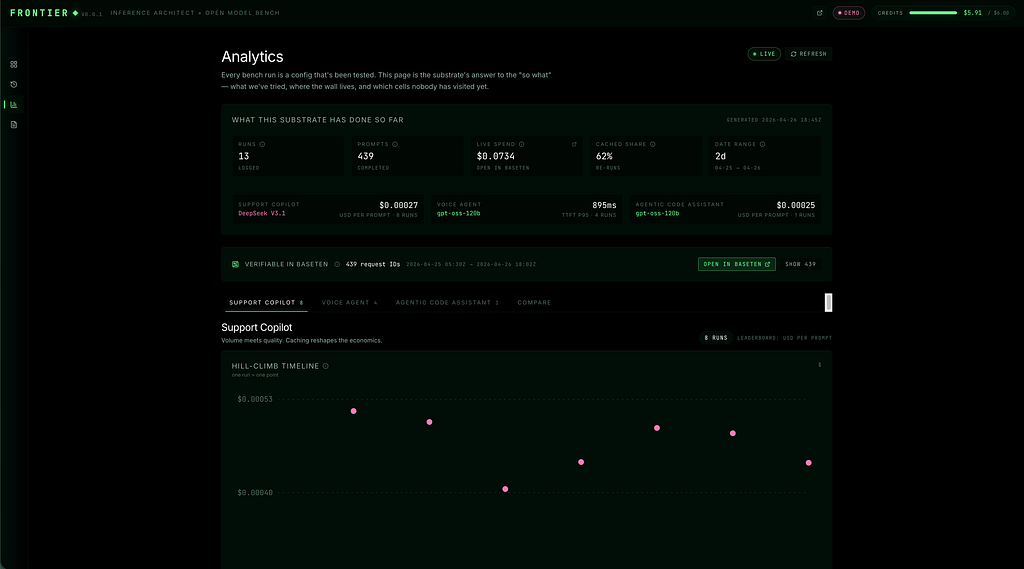Click the info icon next to LIVE SPEND
Screen dimensions: 1024x569
522,144
